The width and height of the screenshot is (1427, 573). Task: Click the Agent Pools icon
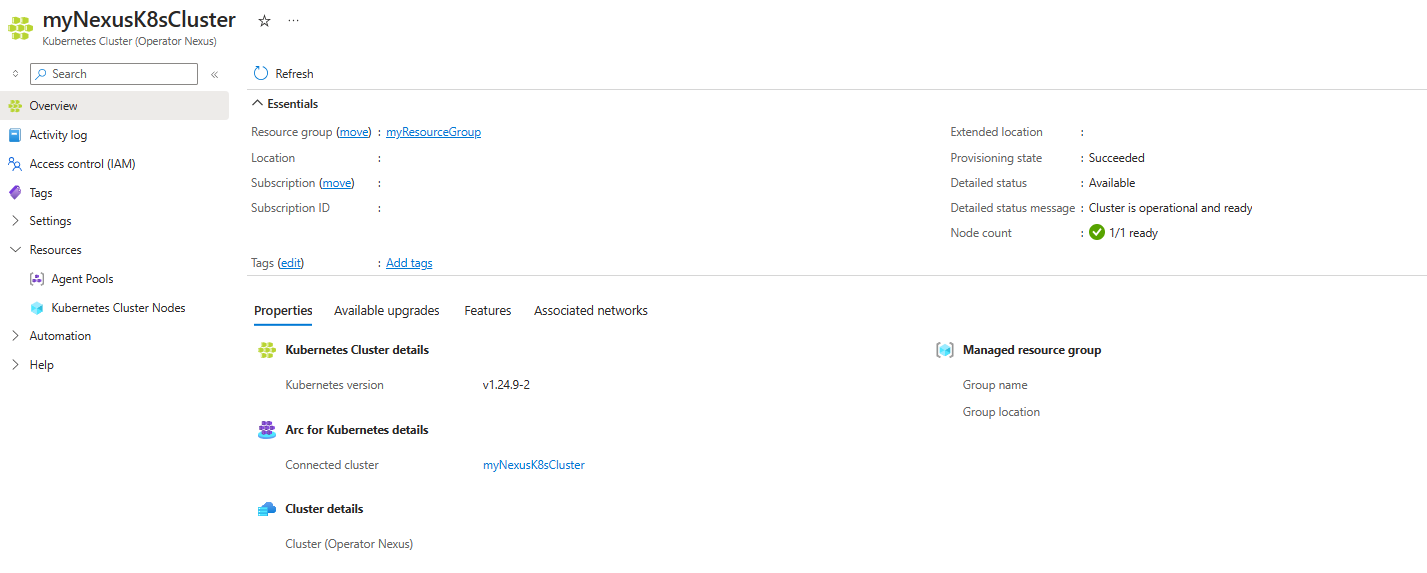tap(37, 279)
